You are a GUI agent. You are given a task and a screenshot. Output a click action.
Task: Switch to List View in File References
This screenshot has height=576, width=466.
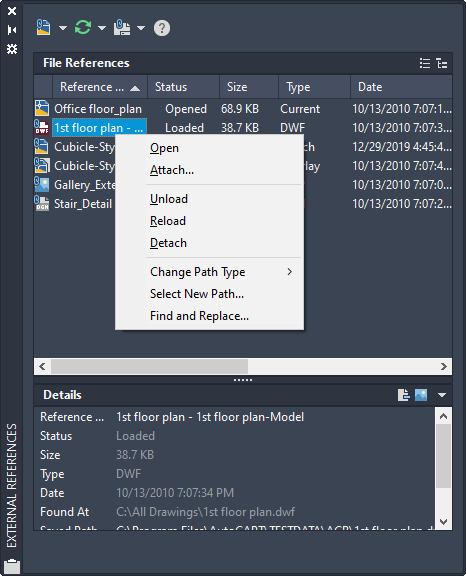click(425, 63)
